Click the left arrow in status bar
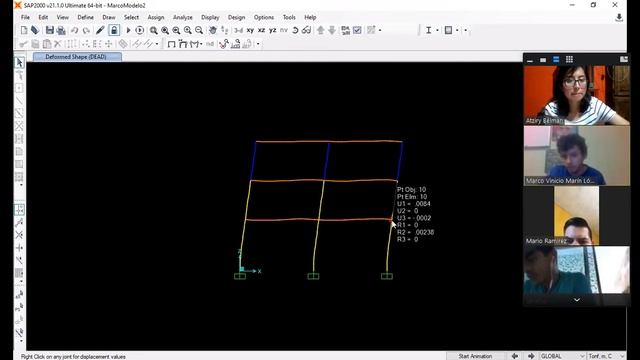640x360 pixels. click(515, 356)
